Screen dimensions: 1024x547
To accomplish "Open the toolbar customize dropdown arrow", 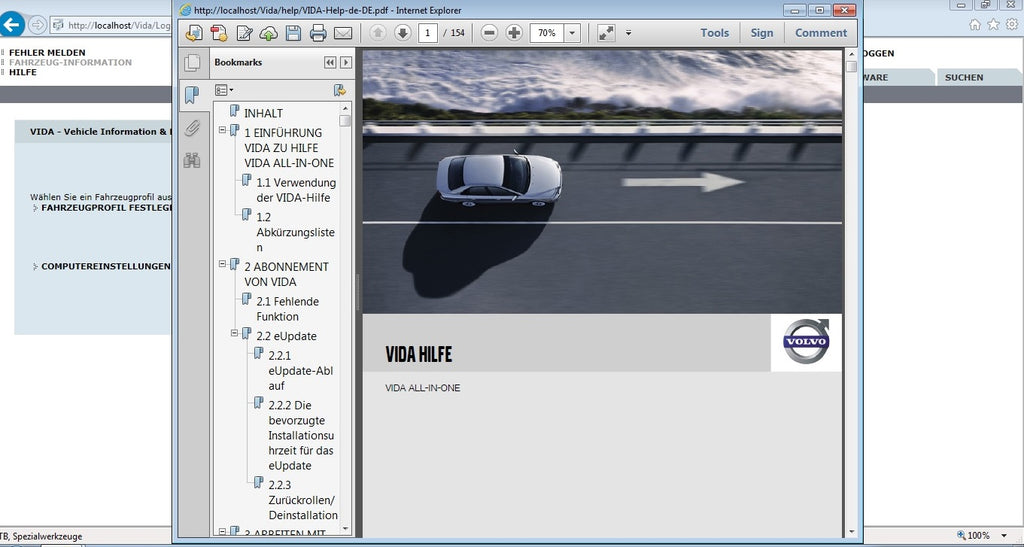I will pyautogui.click(x=628, y=33).
